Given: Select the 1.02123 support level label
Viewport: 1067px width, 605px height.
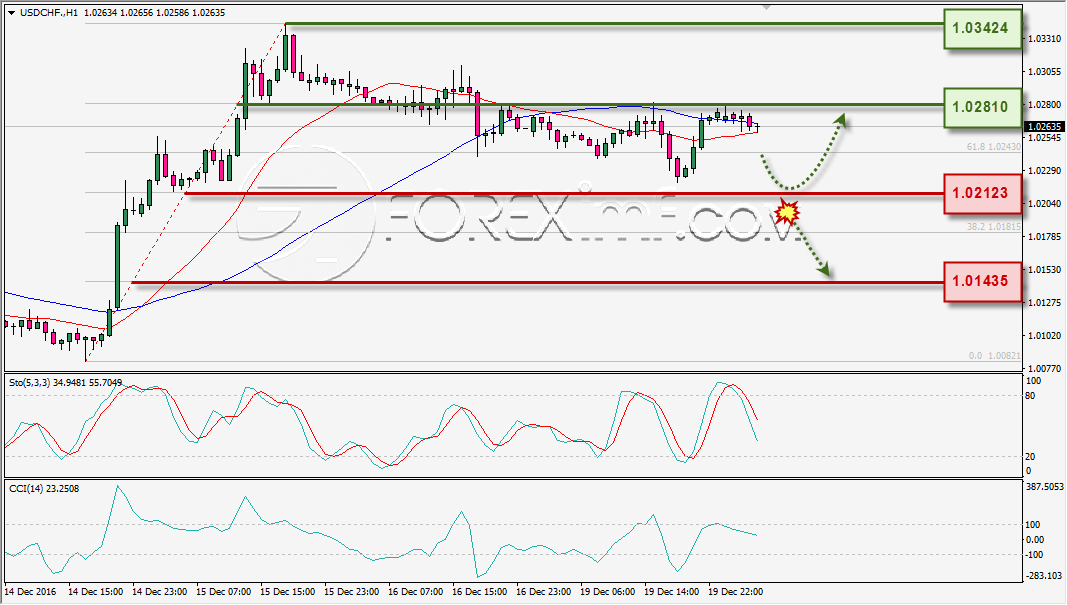Looking at the screenshot, I should (983, 193).
